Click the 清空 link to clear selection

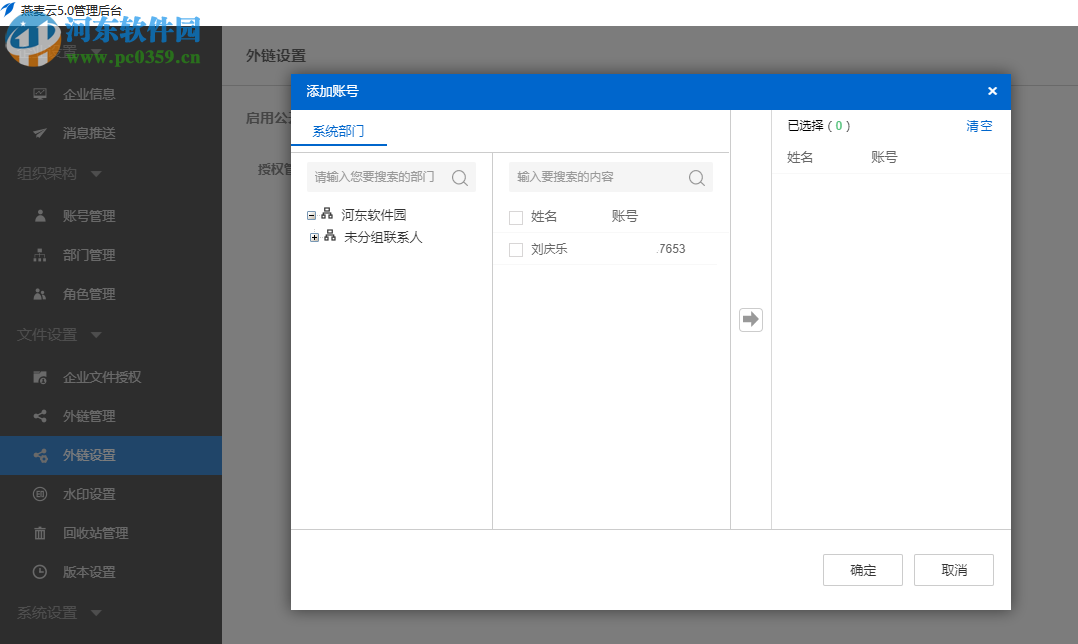point(979,125)
